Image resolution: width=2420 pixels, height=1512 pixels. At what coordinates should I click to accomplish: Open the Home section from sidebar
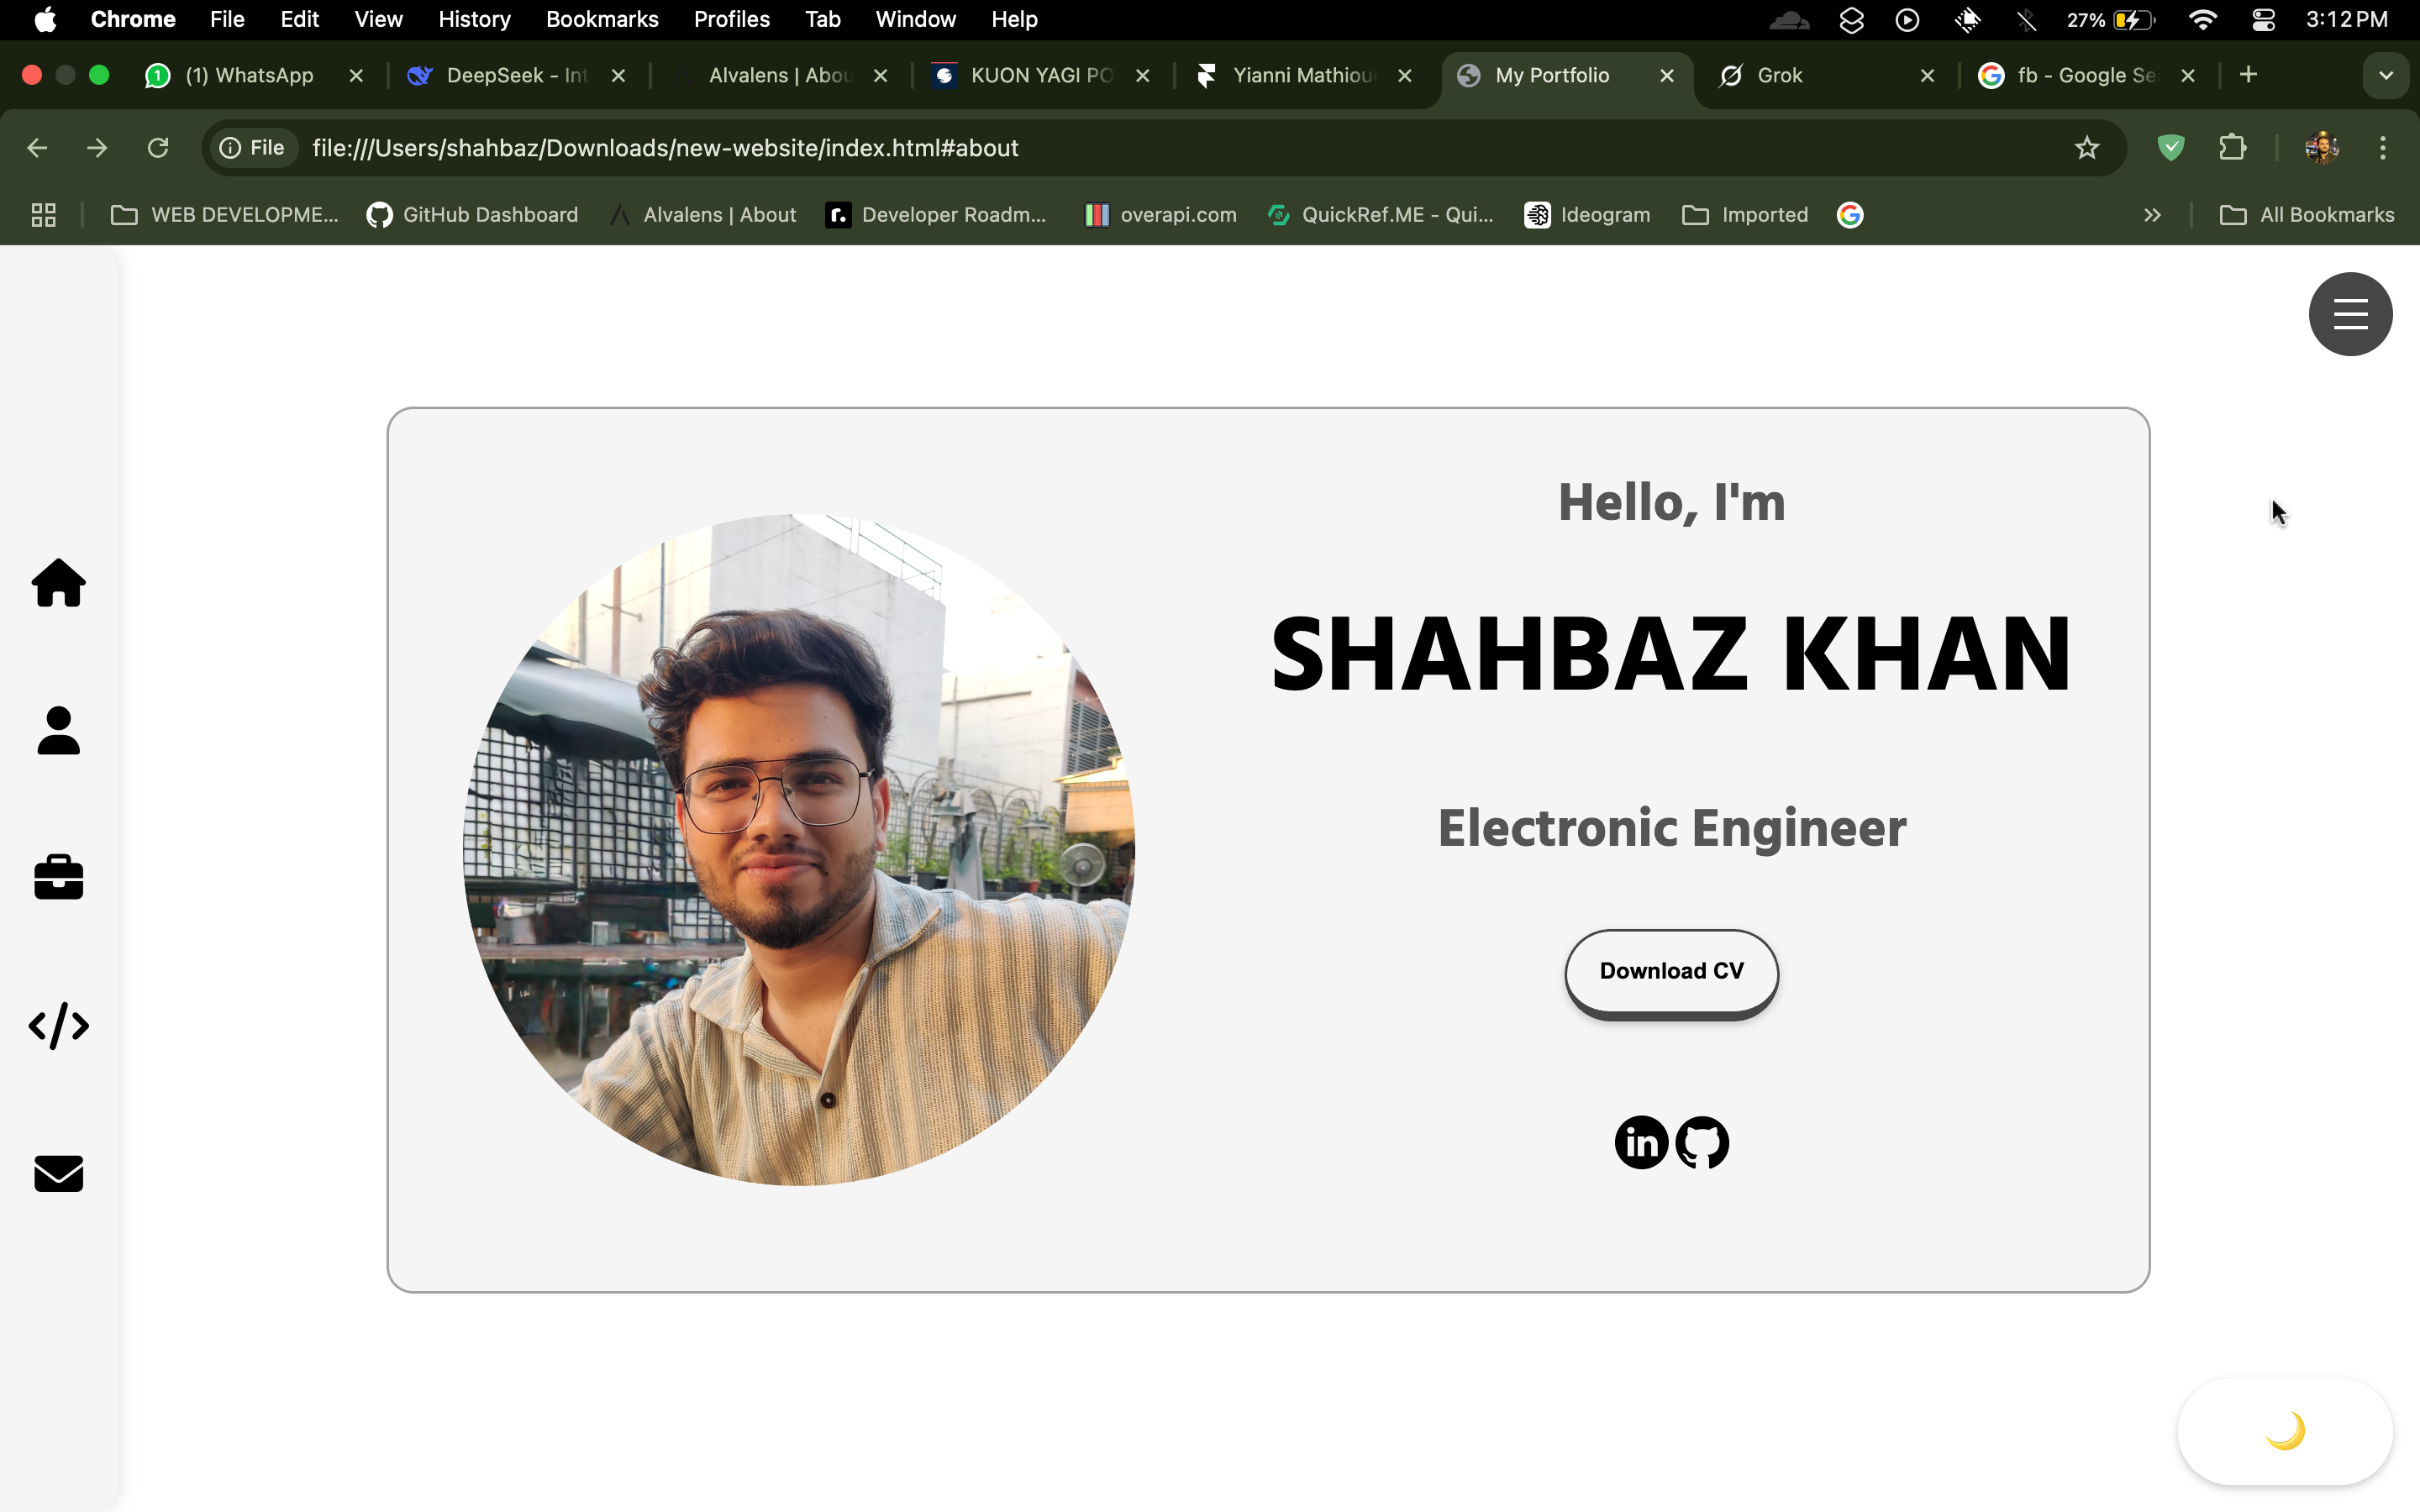pos(59,583)
